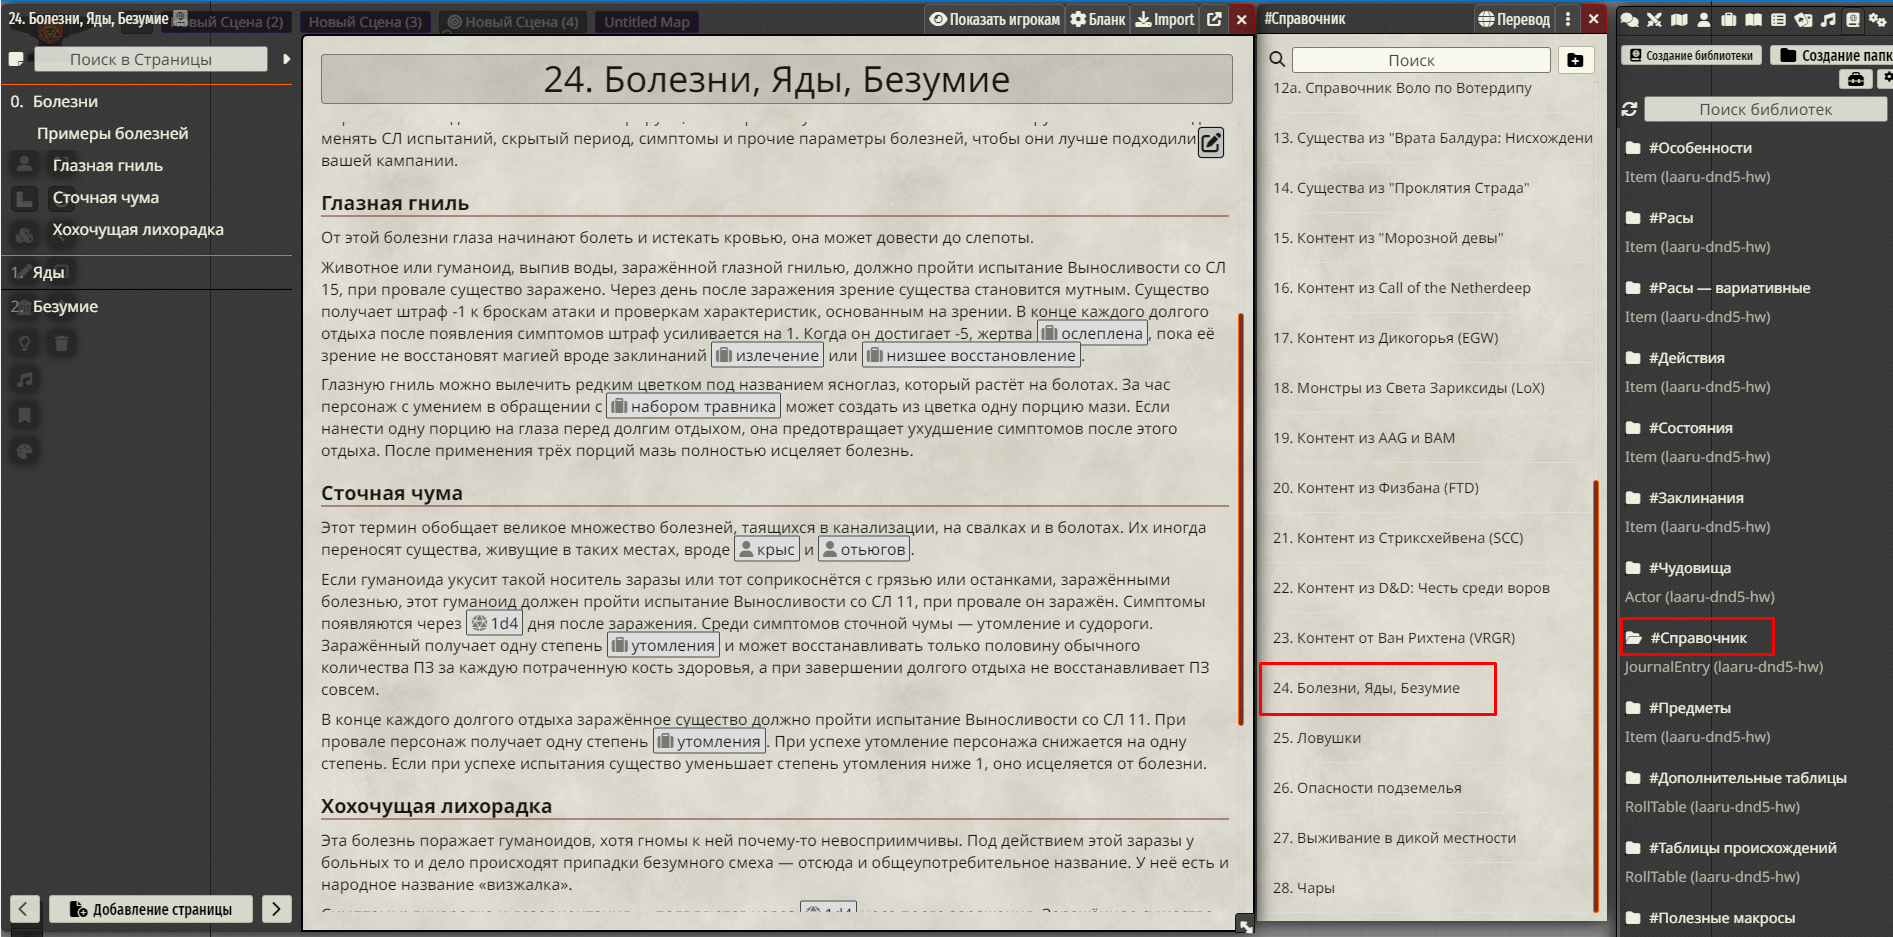Click the edit page pencil icon
Image resolution: width=1893 pixels, height=937 pixels.
pos(1211,143)
